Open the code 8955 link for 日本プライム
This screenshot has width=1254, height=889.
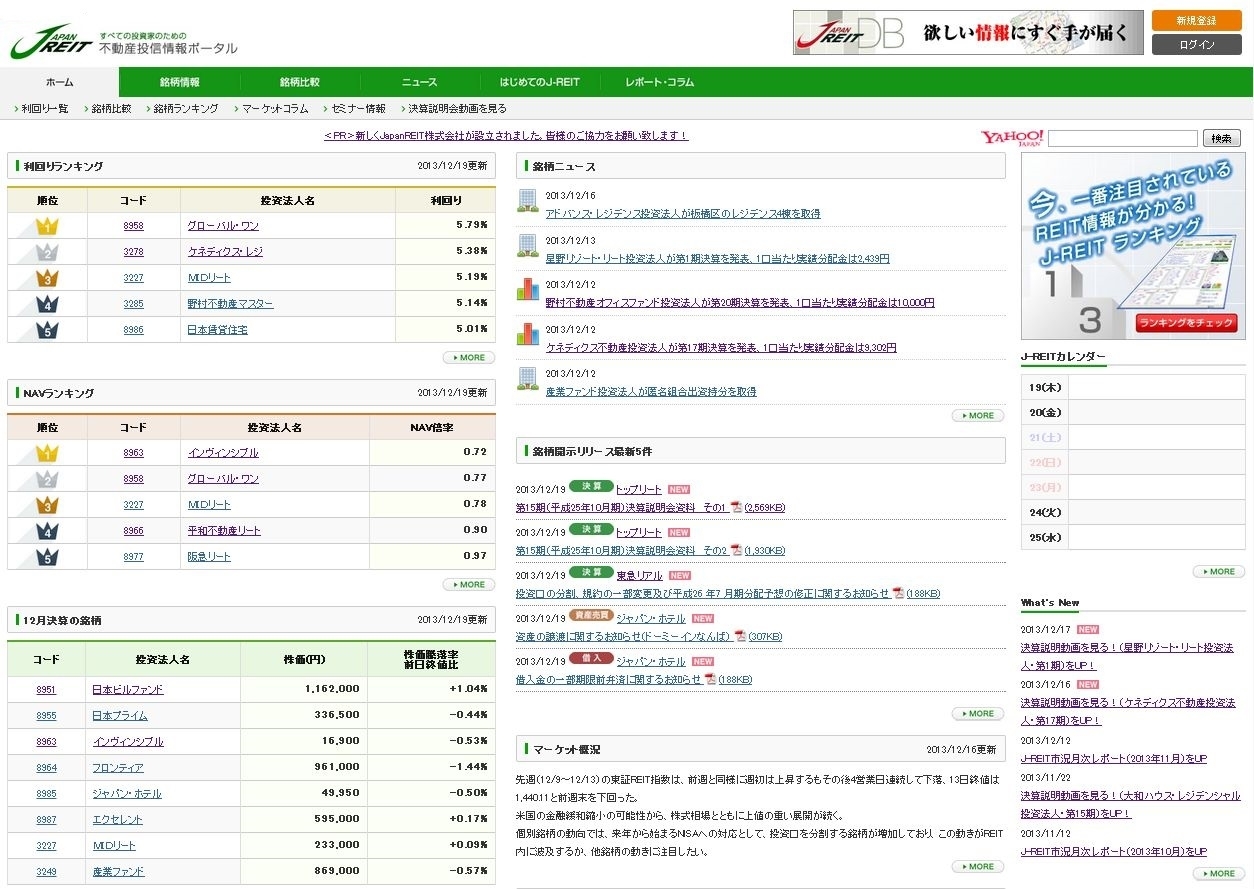click(x=46, y=716)
